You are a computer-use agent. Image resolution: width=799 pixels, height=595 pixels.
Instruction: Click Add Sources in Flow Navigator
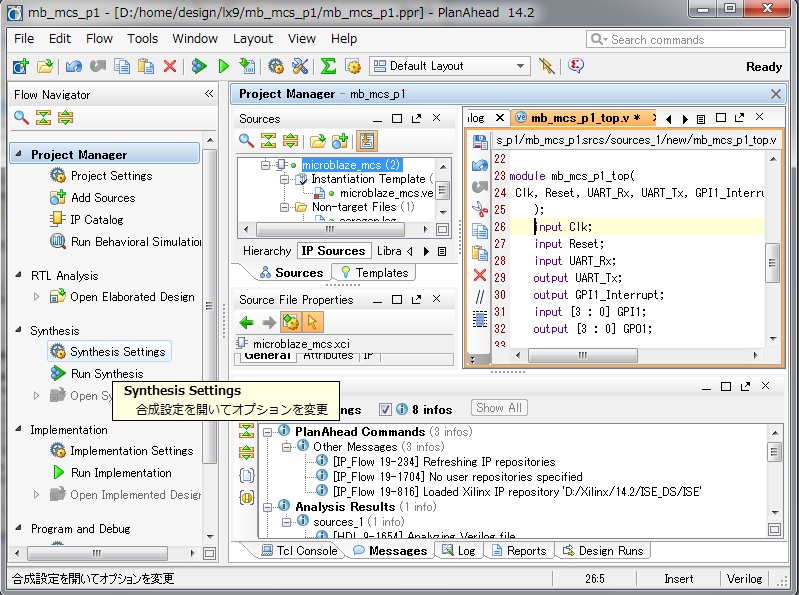[x=93, y=198]
